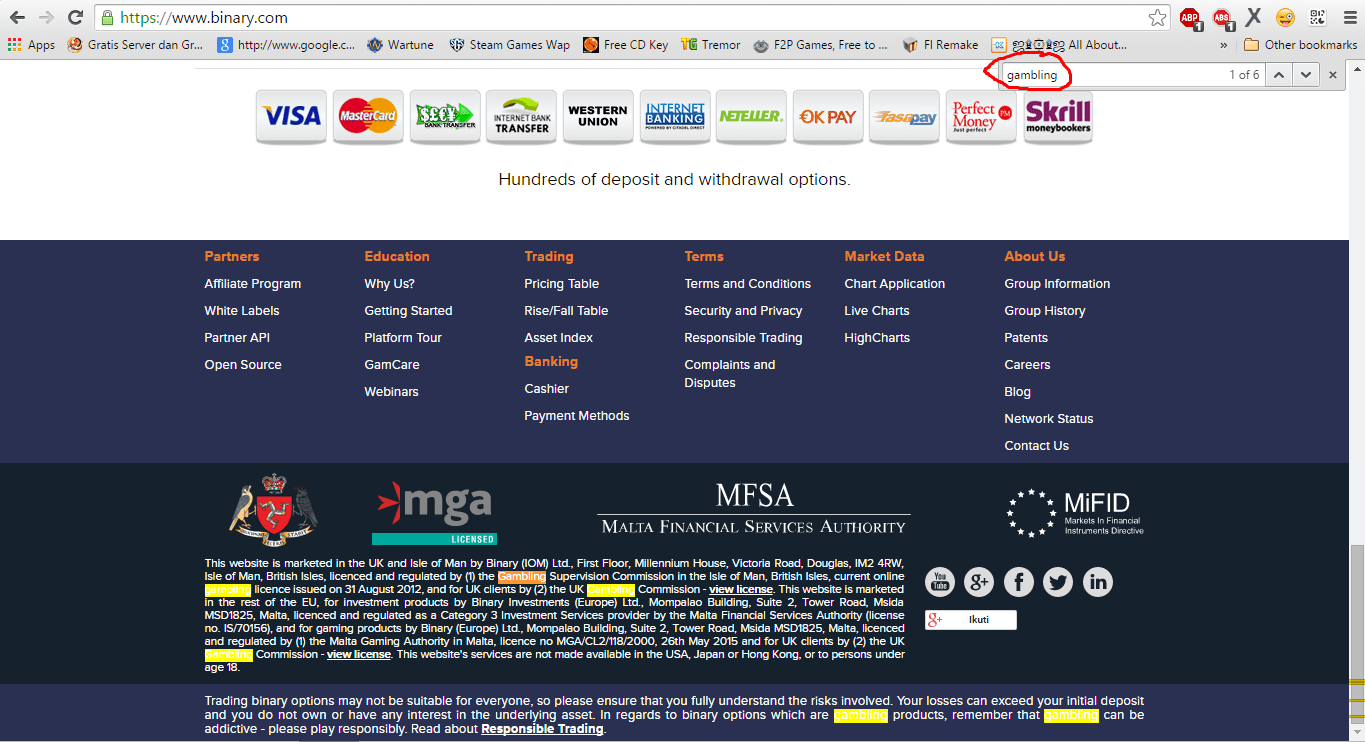
Task: Open the Free CD Key bookmark
Action: coord(625,45)
